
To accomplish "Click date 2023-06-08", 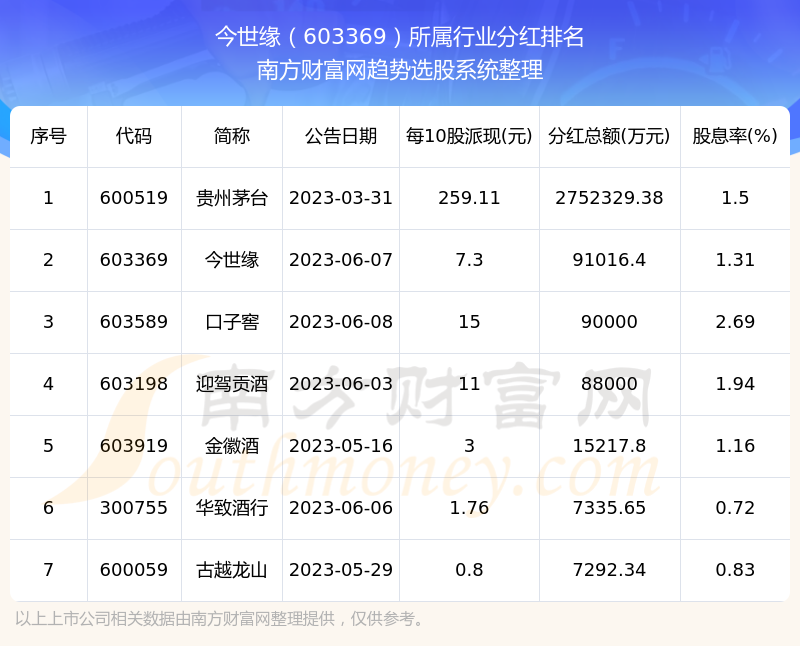I will click(341, 322).
